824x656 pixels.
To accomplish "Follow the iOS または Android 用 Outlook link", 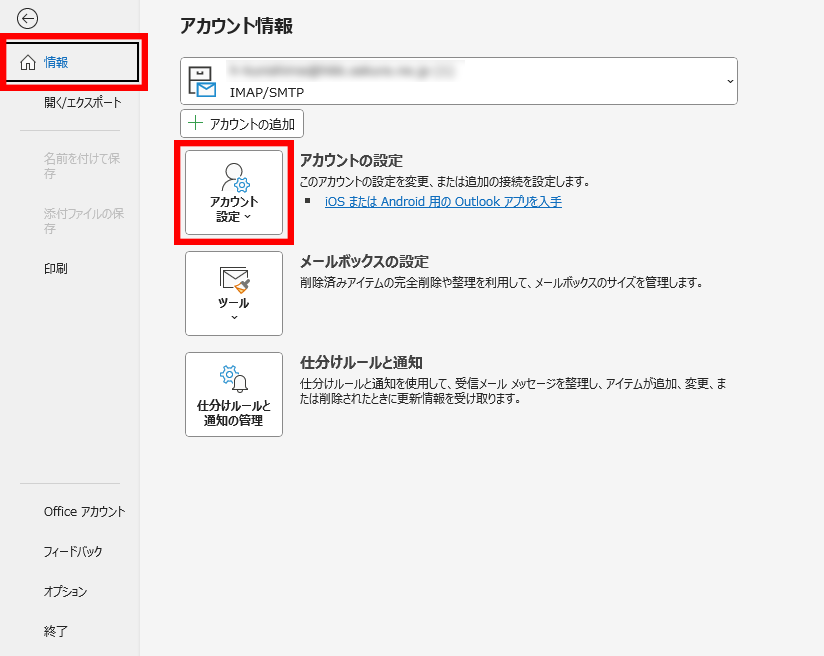I will point(443,201).
